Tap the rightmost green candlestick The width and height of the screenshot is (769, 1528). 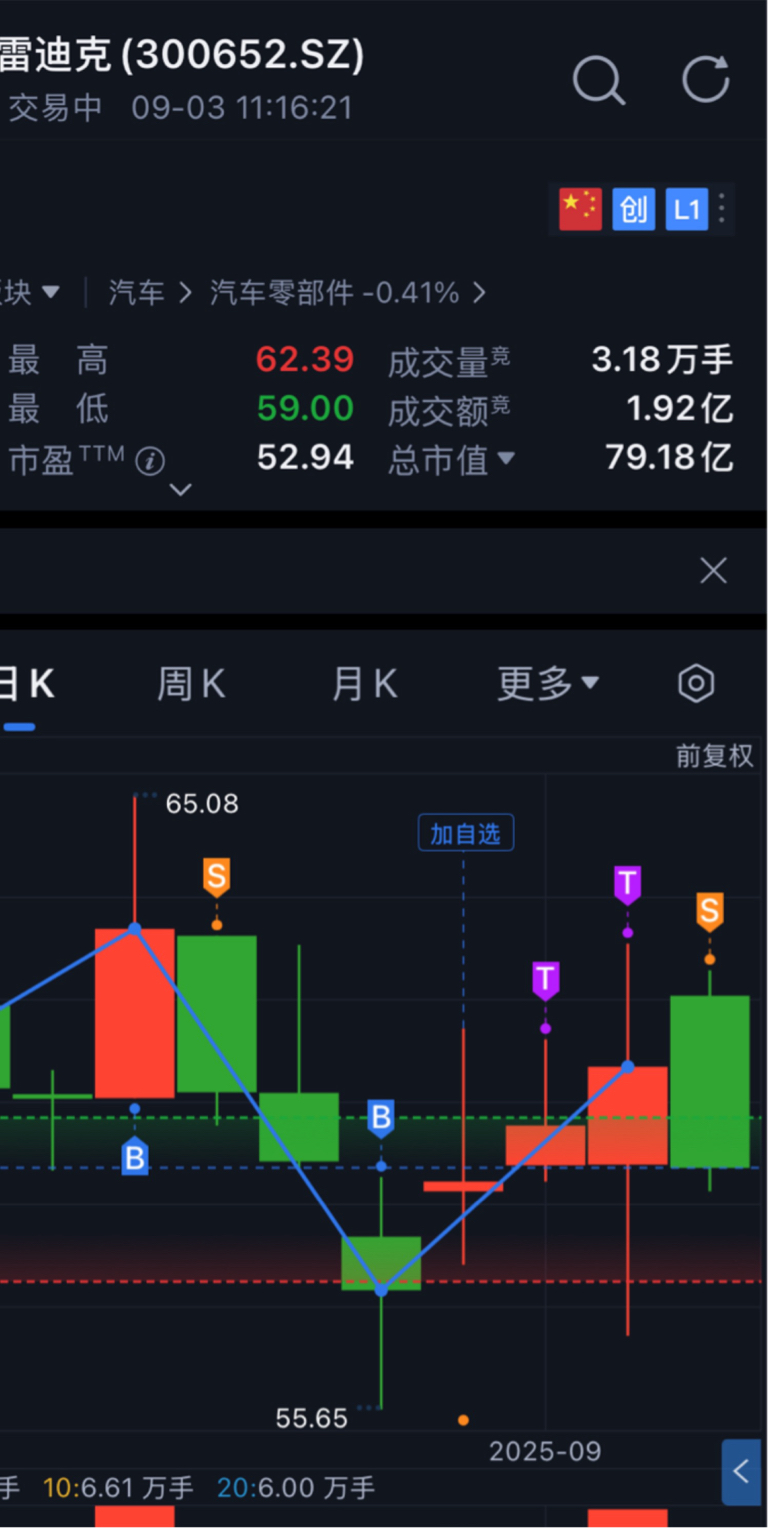coord(709,1081)
